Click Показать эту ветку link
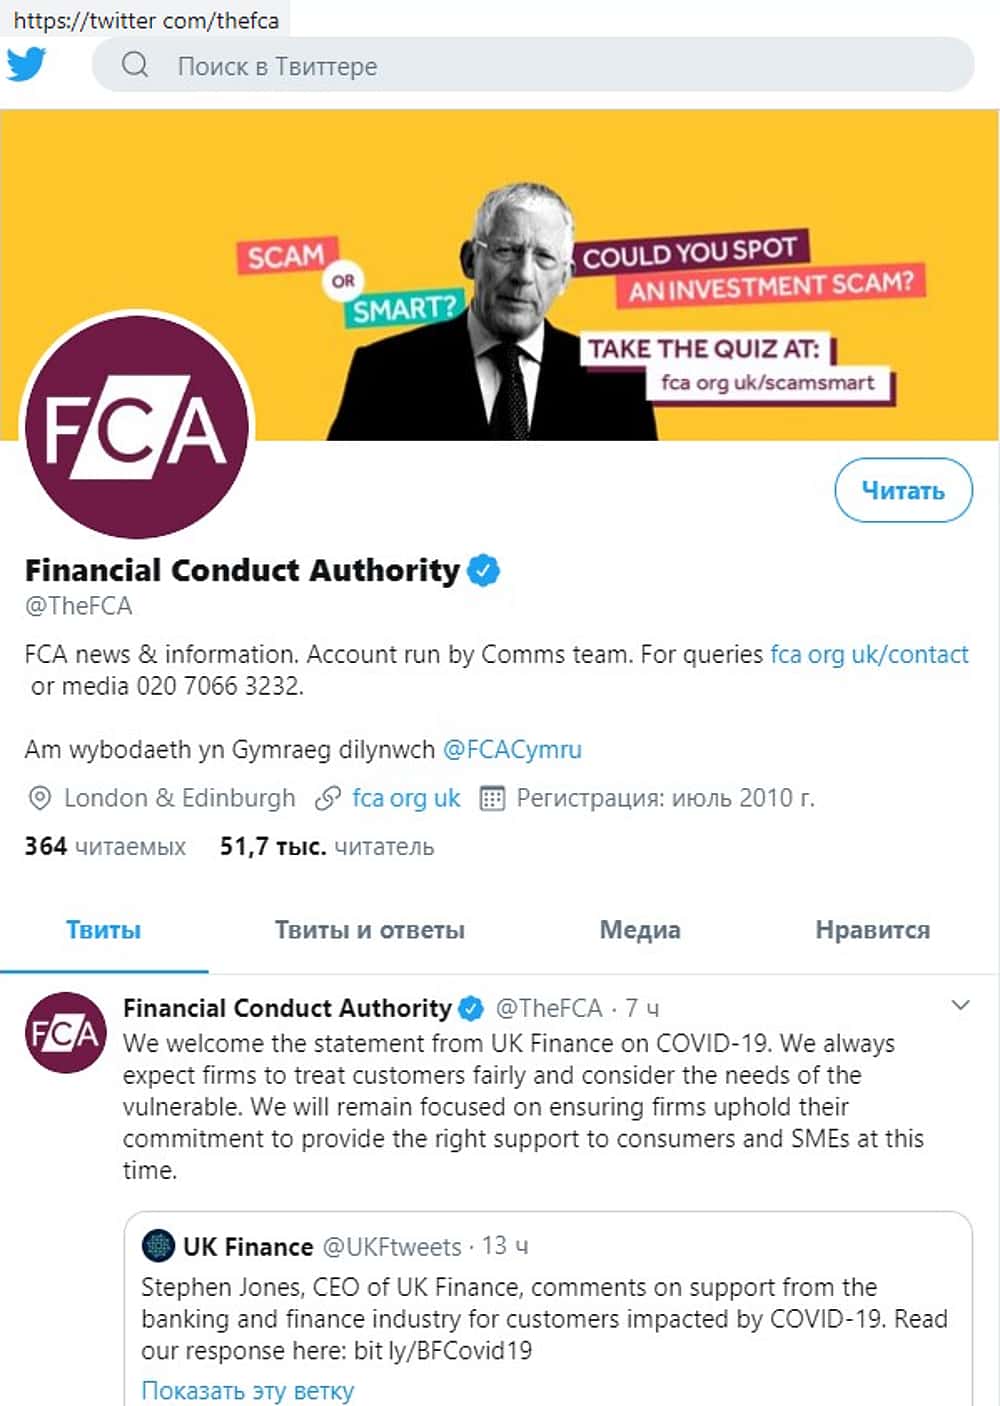 pos(247,1390)
